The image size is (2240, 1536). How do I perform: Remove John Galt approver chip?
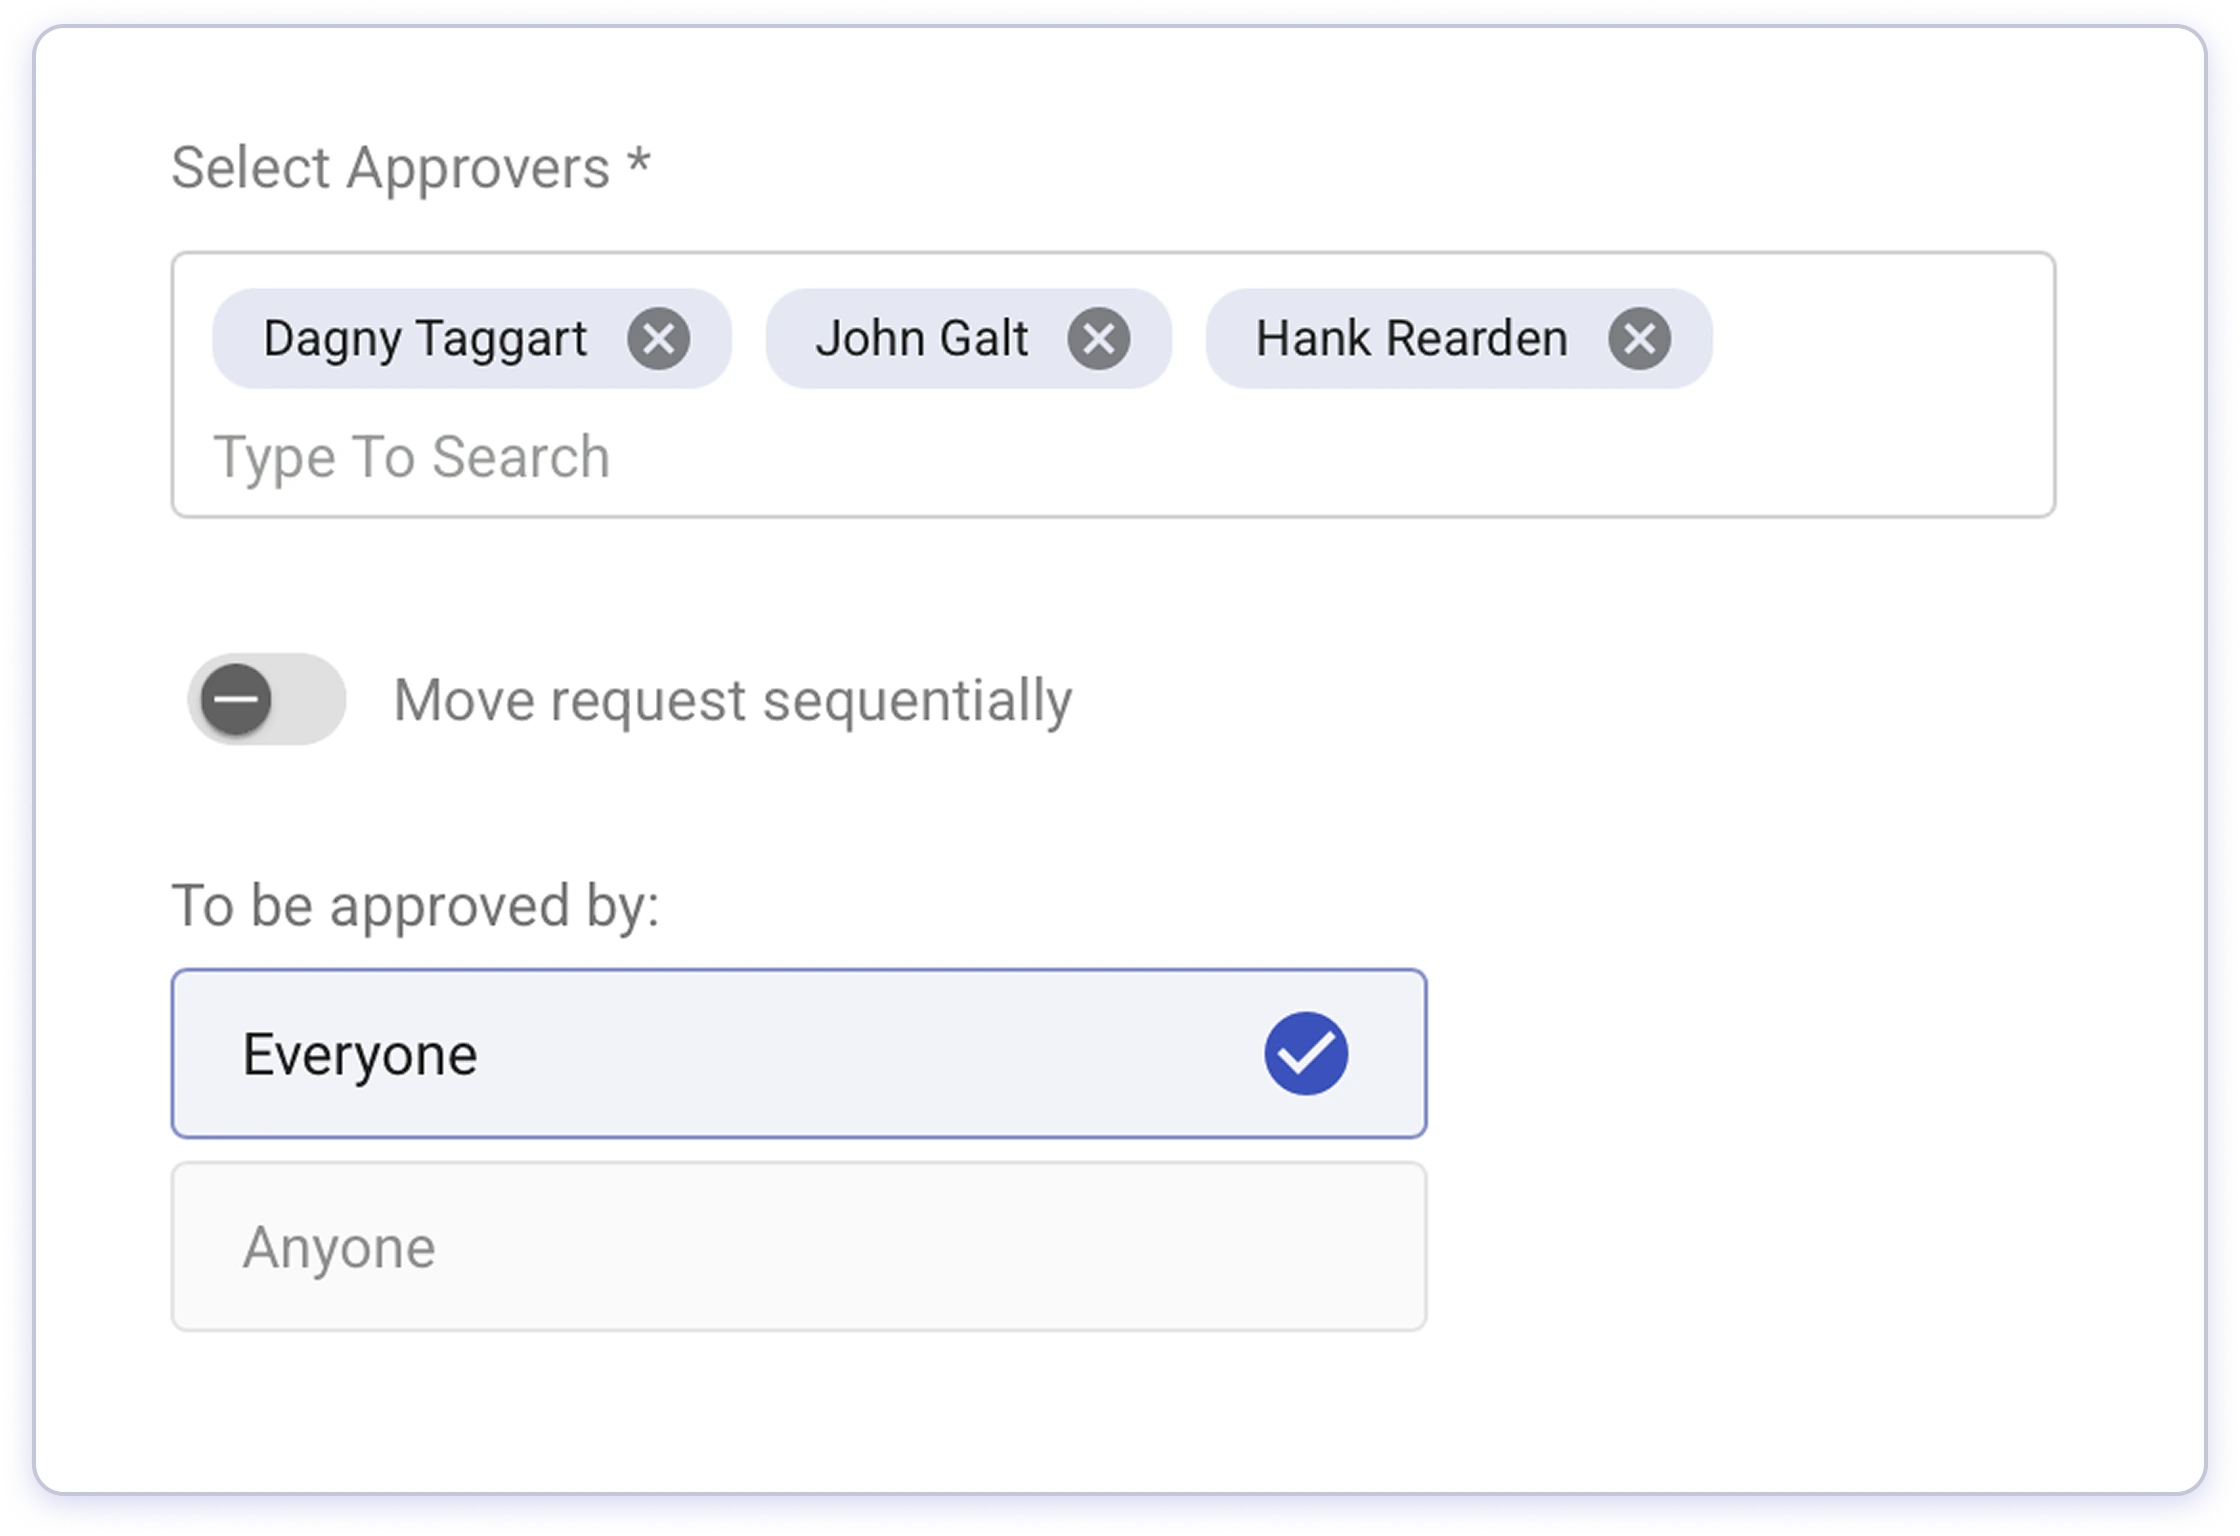pos(1098,339)
